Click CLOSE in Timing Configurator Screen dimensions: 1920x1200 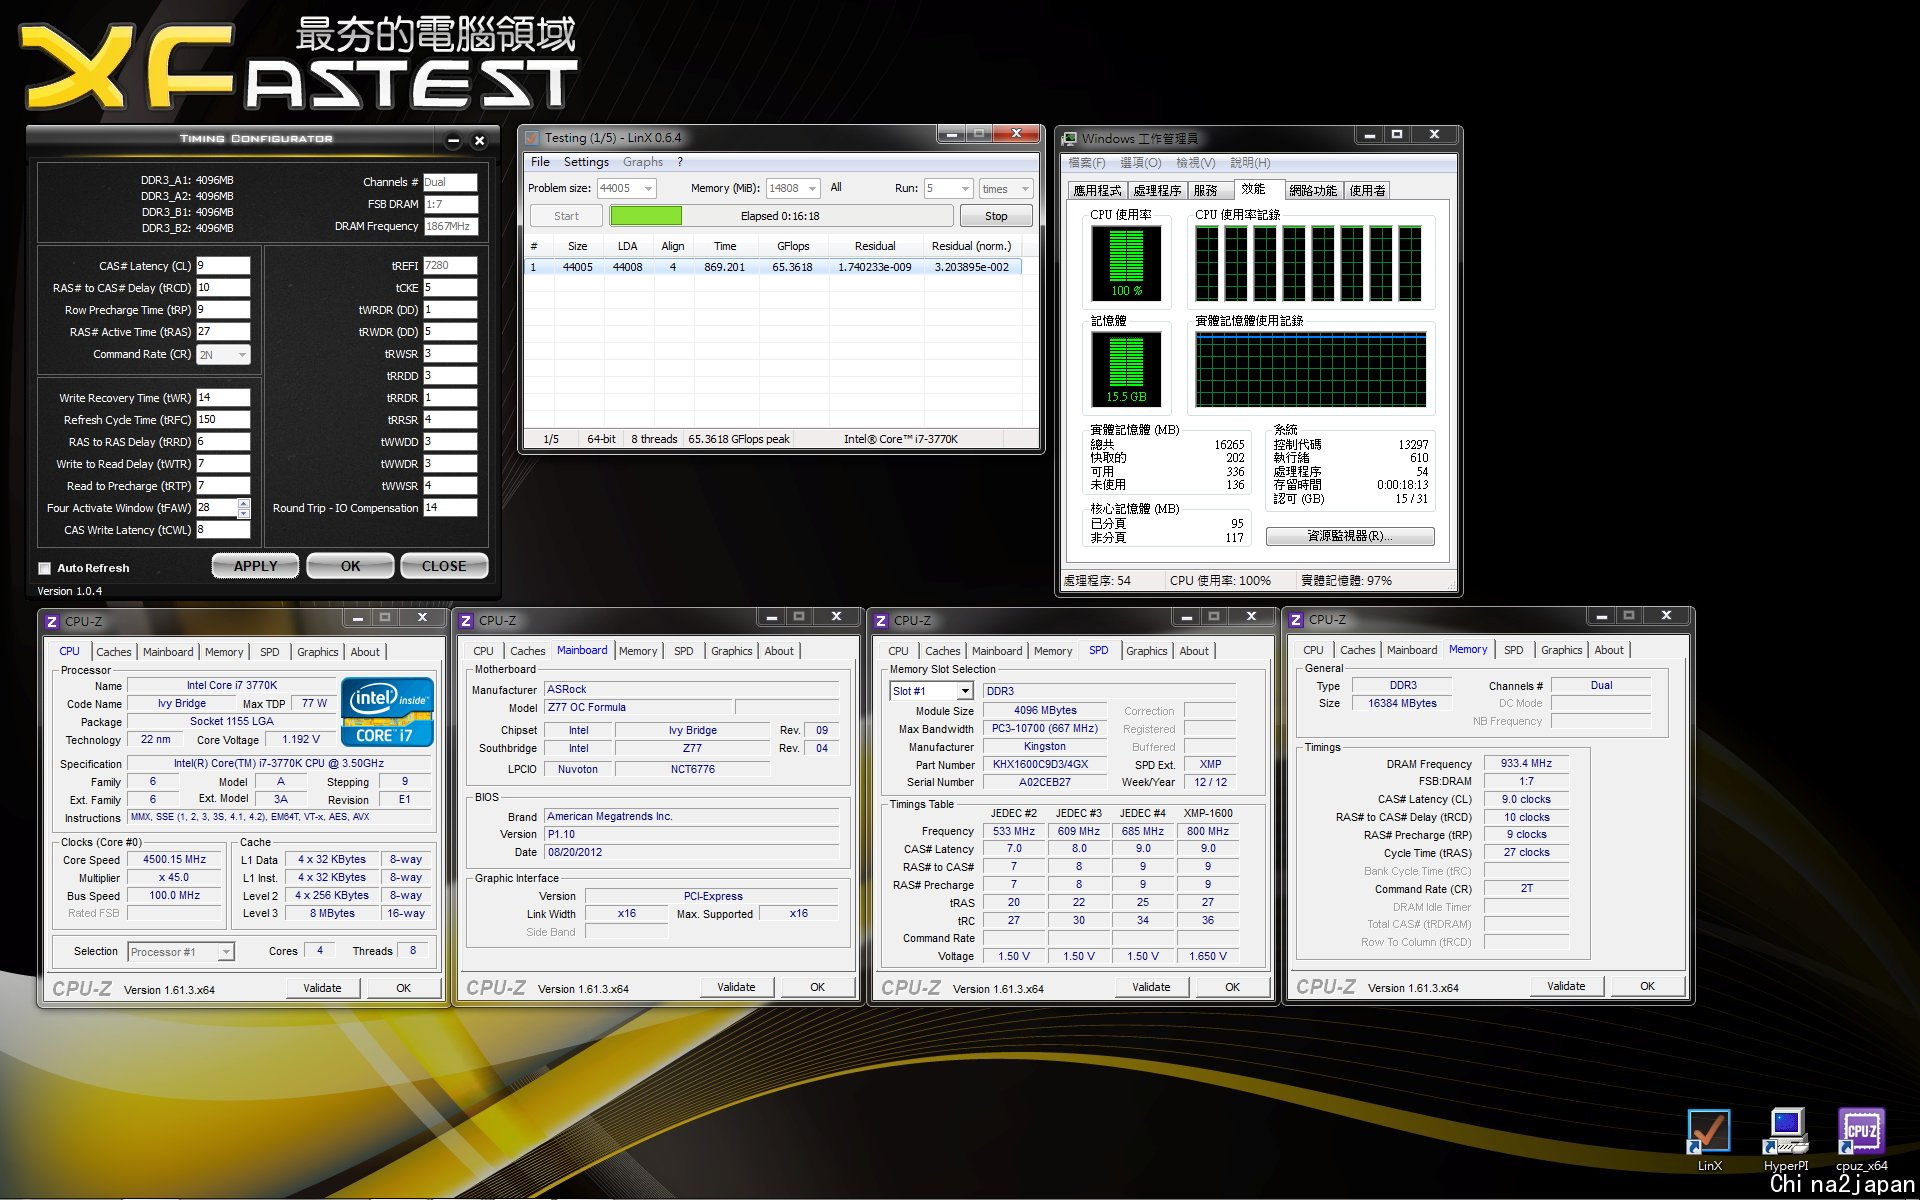click(x=444, y=566)
